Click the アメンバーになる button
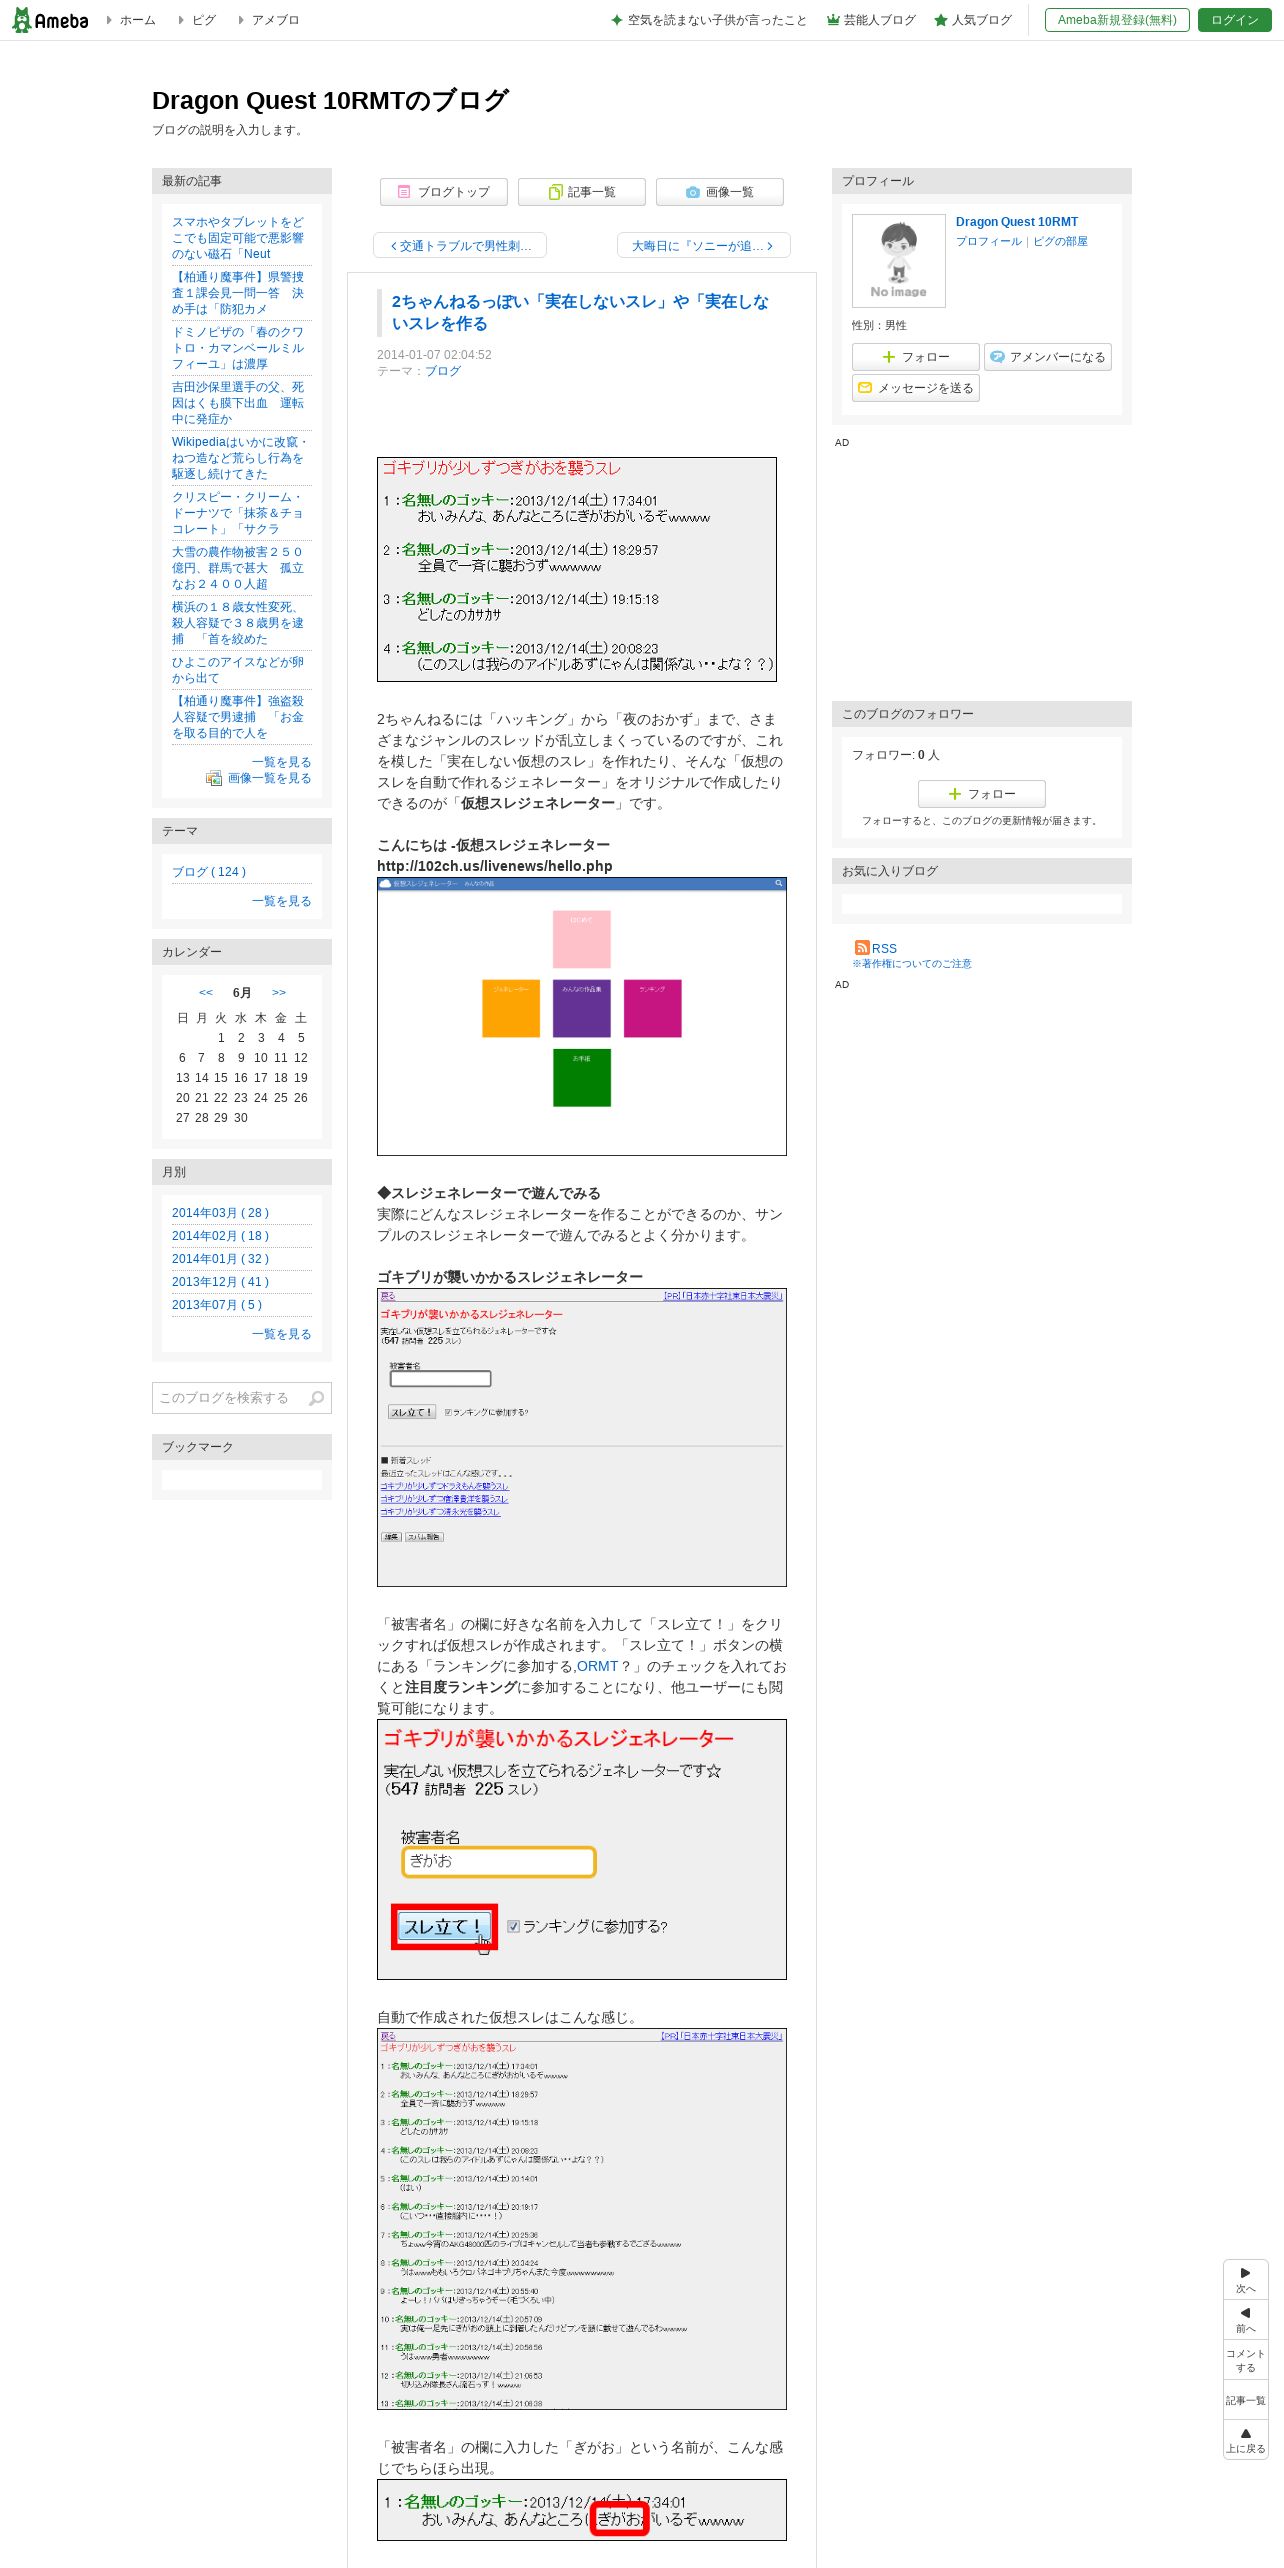Viewport: 1284px width, 2568px height. click(1048, 357)
